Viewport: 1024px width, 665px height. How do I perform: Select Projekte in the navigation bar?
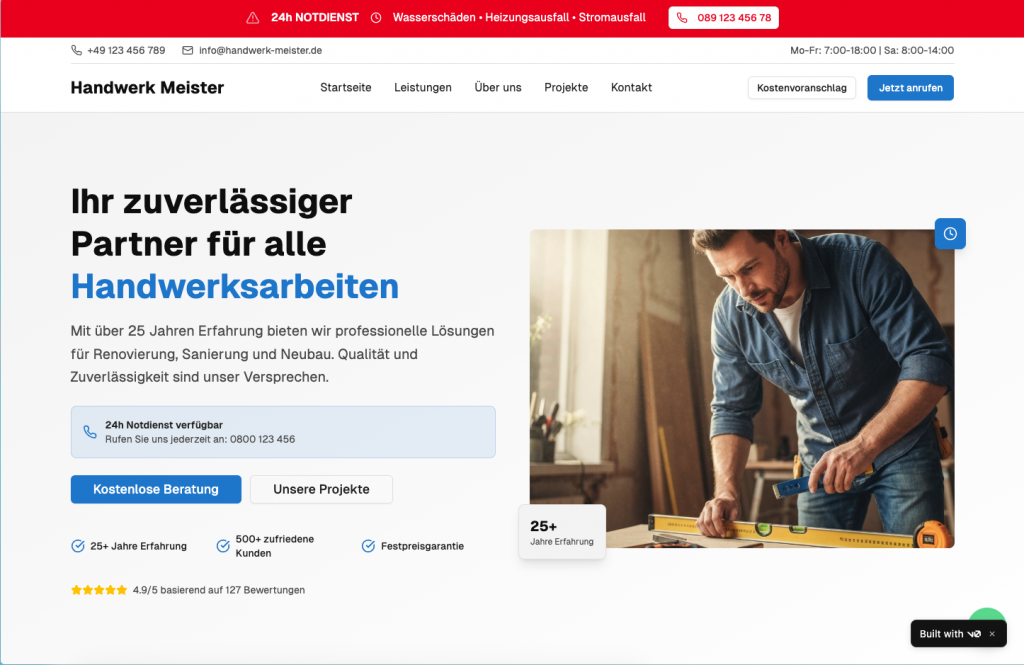click(x=566, y=88)
